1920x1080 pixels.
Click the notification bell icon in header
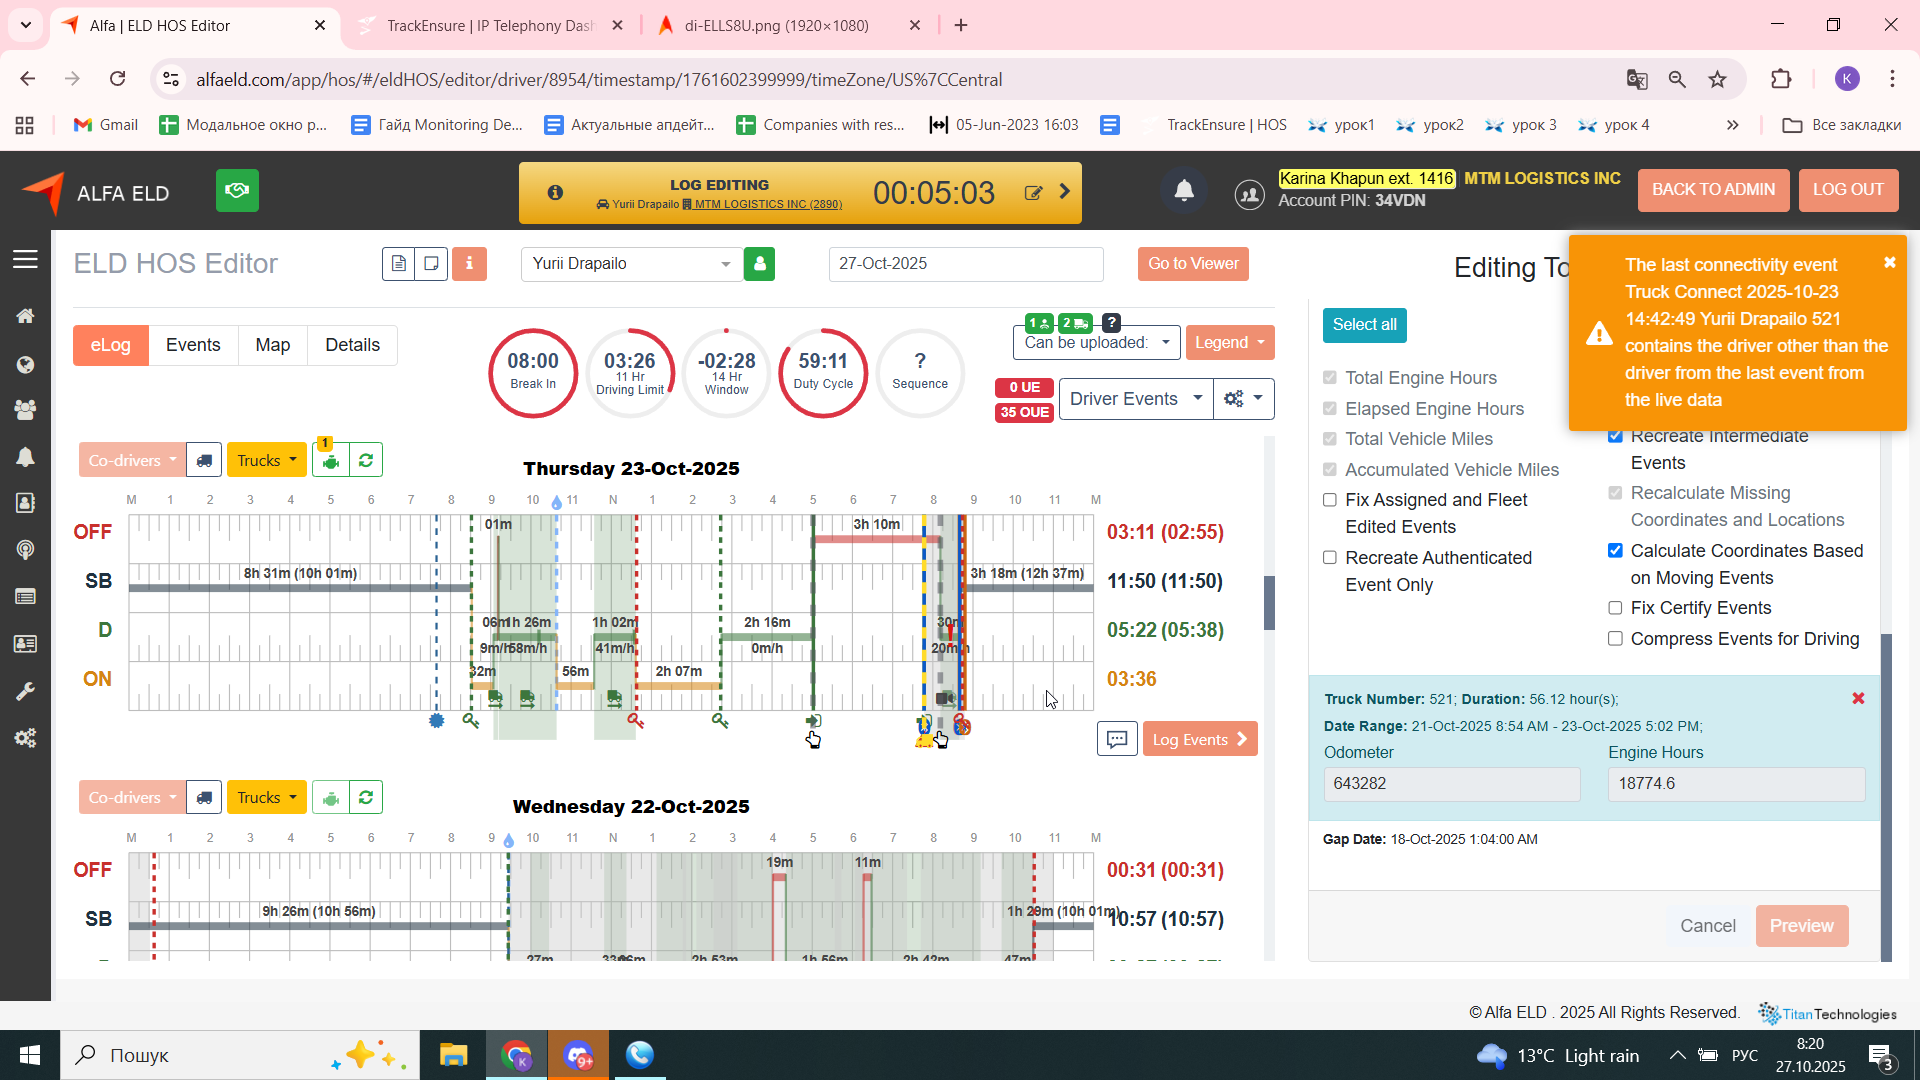pos(1184,191)
